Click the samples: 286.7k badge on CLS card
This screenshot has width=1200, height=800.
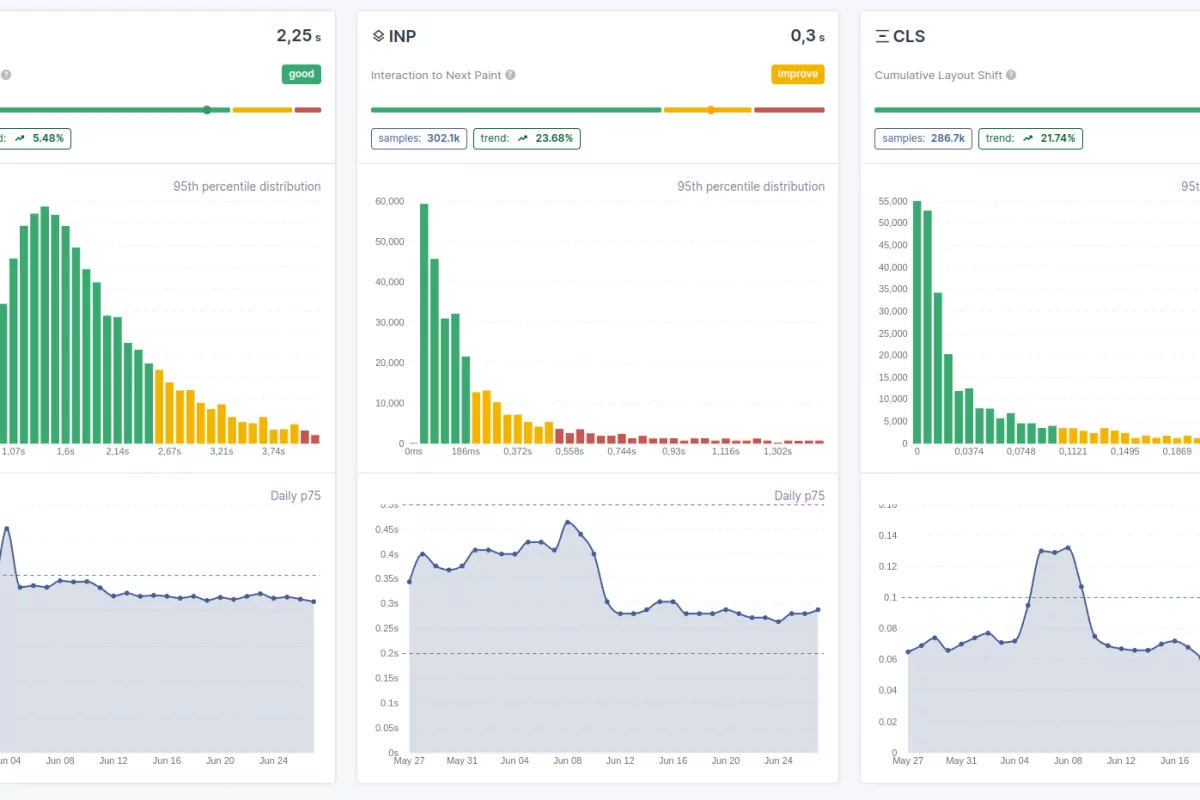tap(922, 138)
